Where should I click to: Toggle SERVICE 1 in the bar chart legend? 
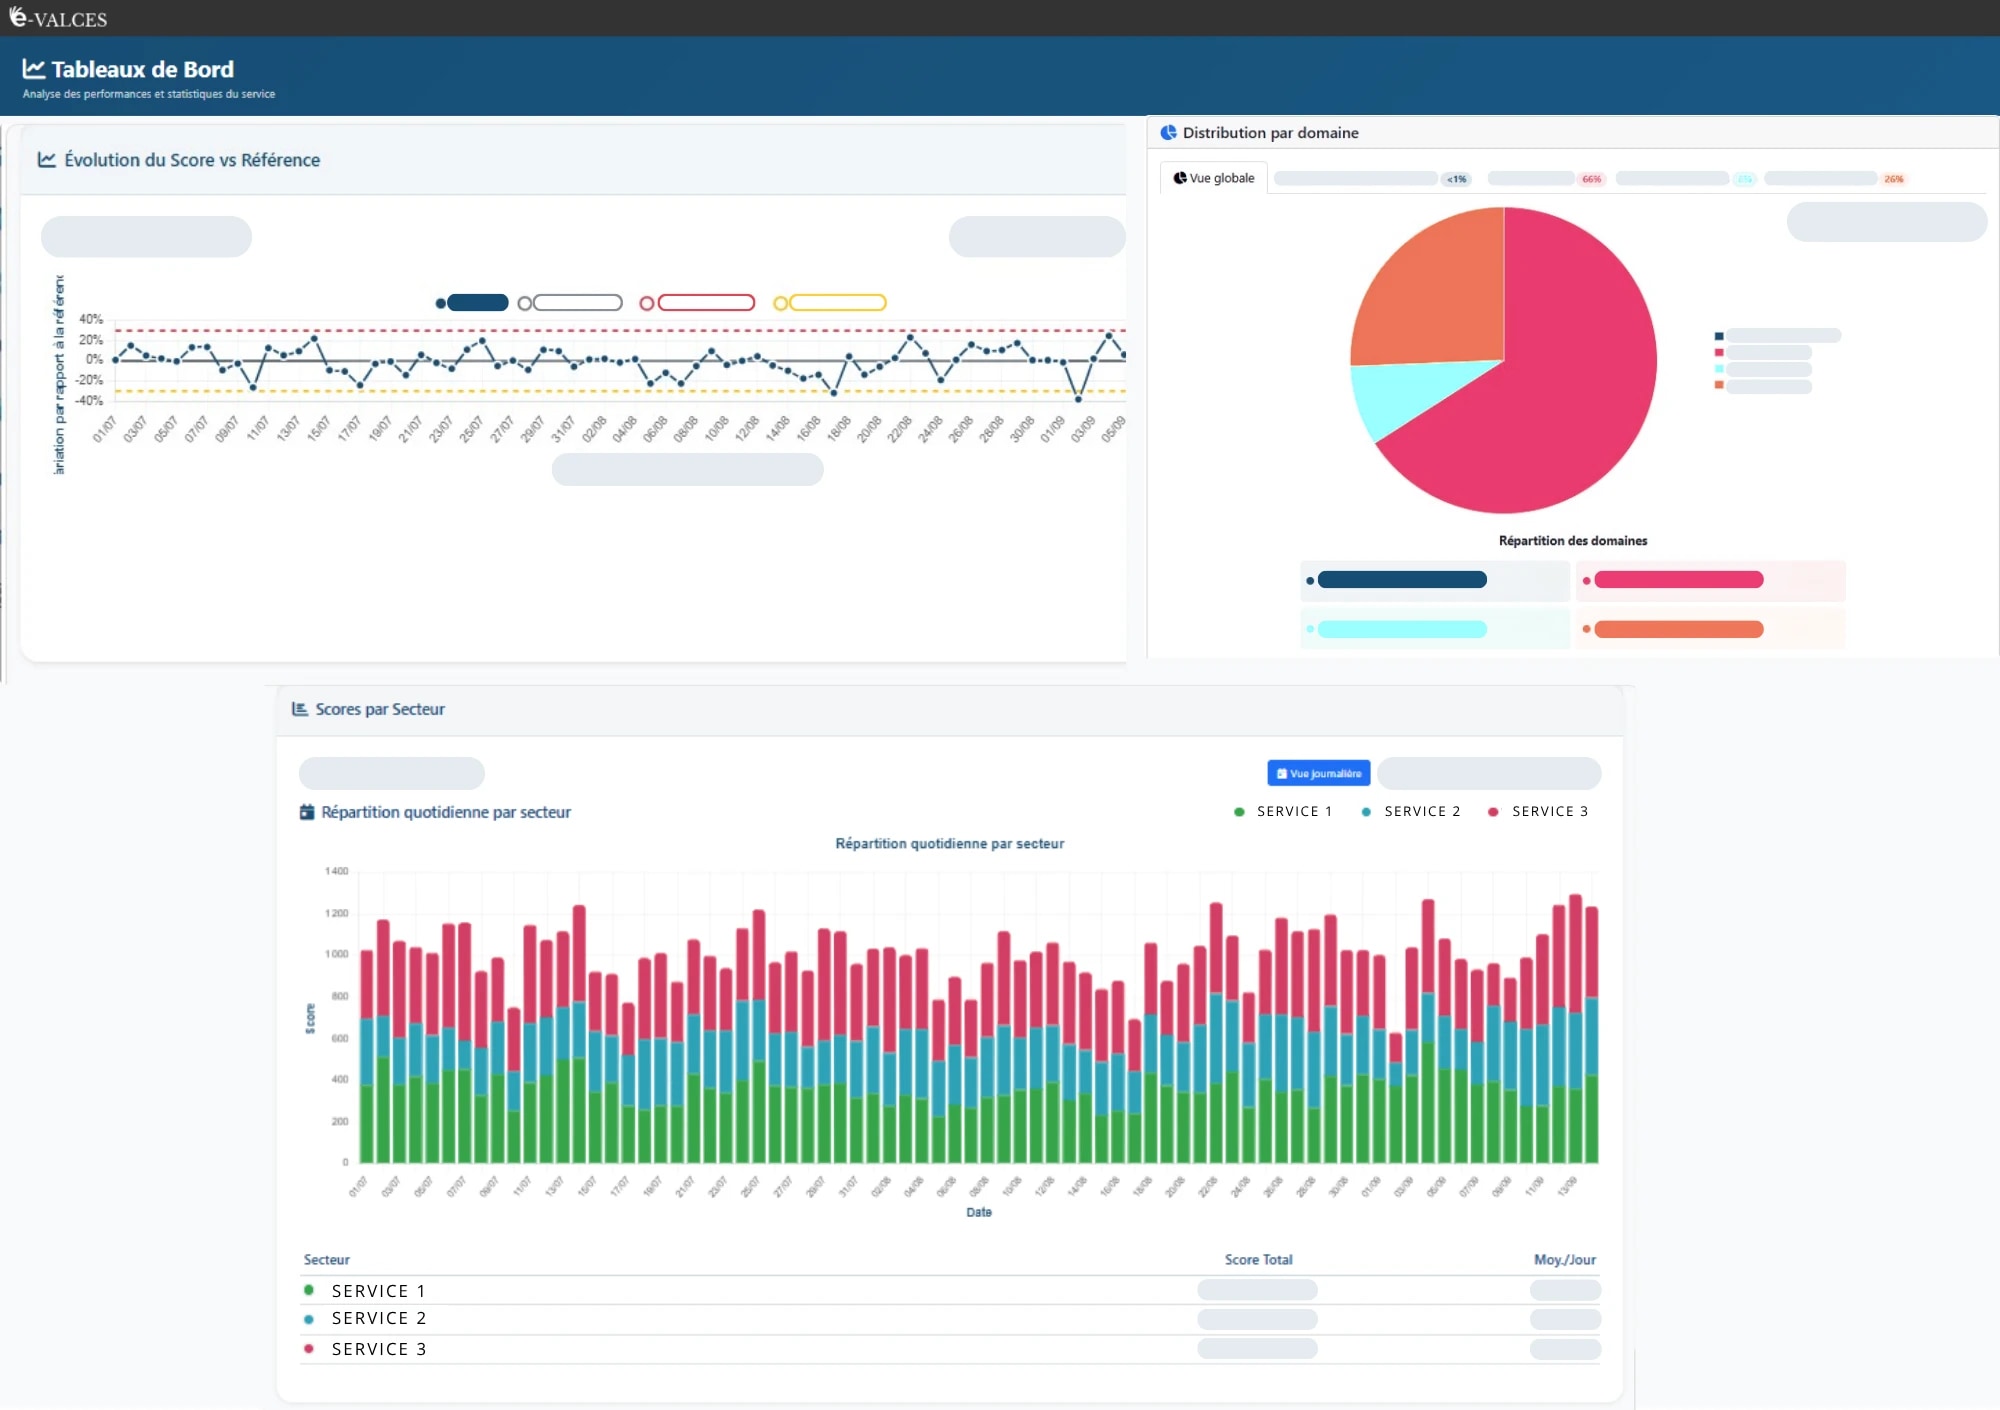pyautogui.click(x=1283, y=811)
